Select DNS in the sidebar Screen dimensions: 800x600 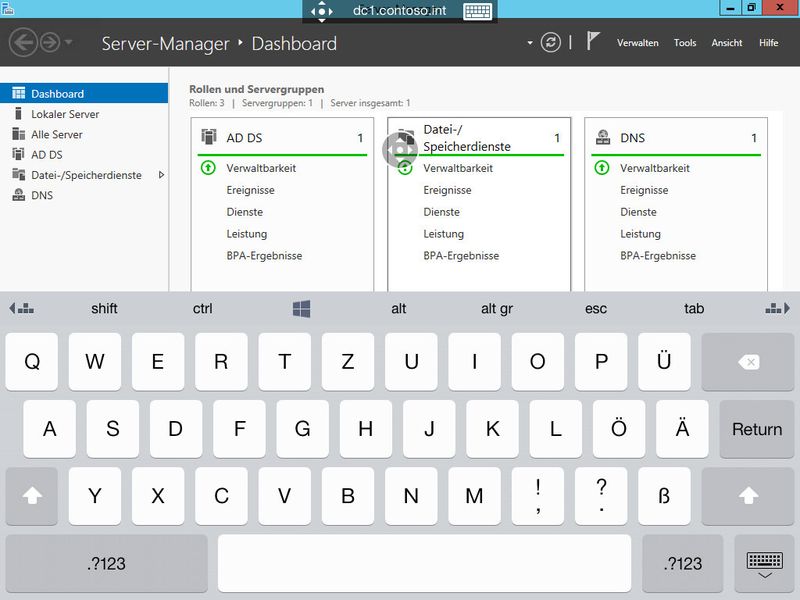(x=84, y=195)
